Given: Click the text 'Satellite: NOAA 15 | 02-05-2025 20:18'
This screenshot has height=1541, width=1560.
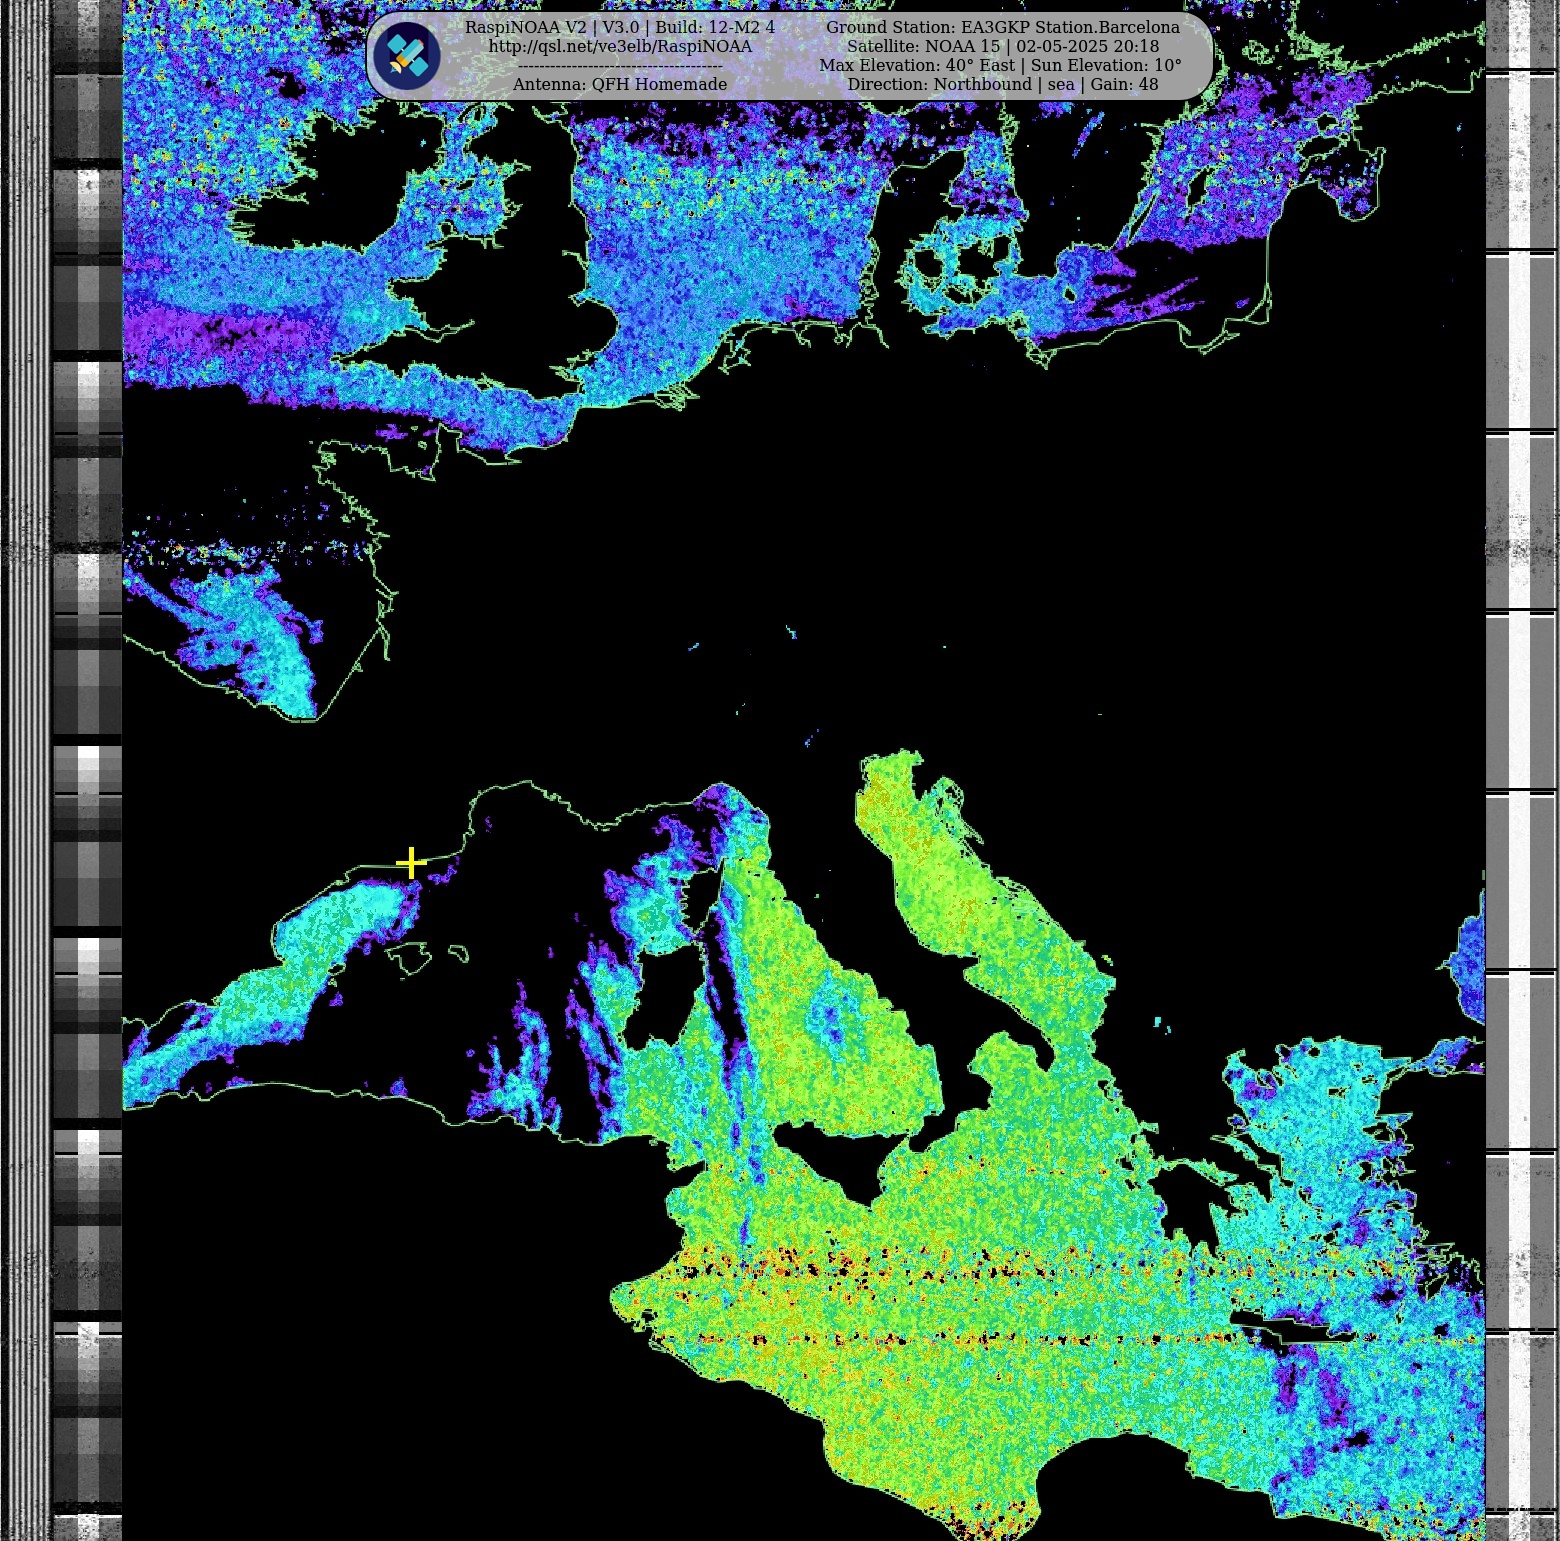Looking at the screenshot, I should 1003,46.
